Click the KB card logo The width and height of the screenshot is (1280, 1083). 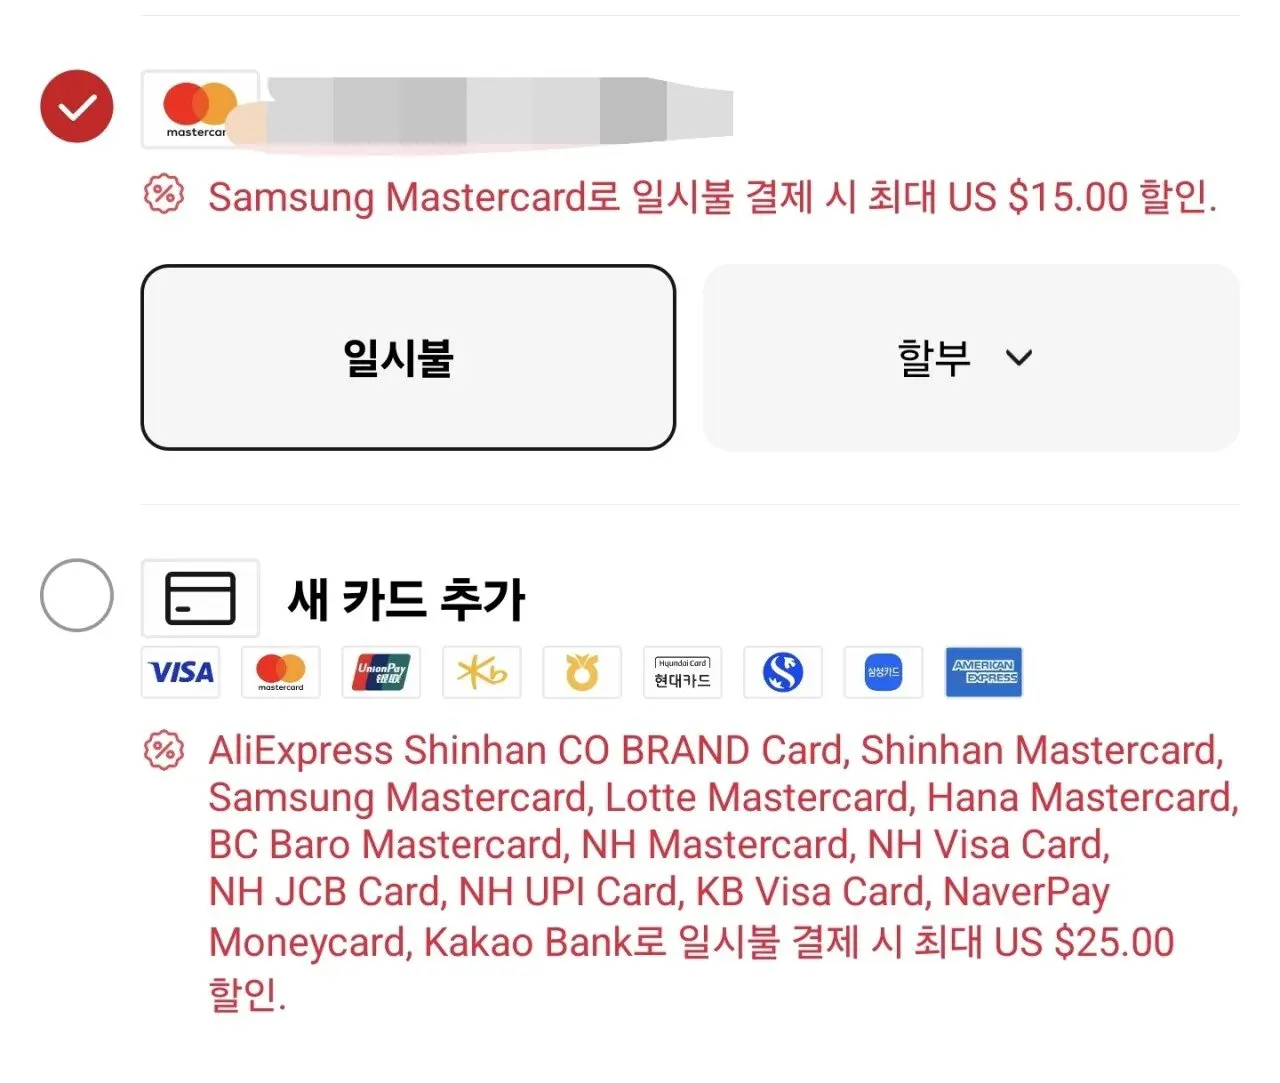pyautogui.click(x=482, y=672)
